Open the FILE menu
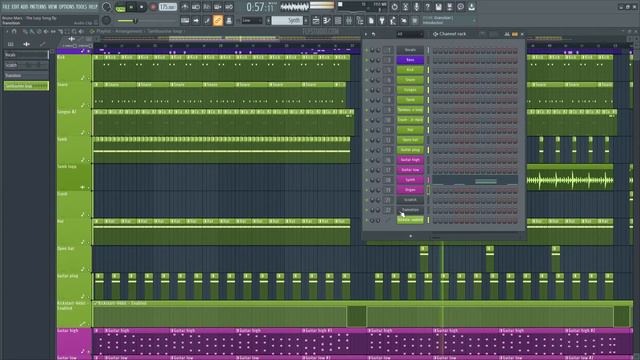The image size is (640, 360). (6, 7)
